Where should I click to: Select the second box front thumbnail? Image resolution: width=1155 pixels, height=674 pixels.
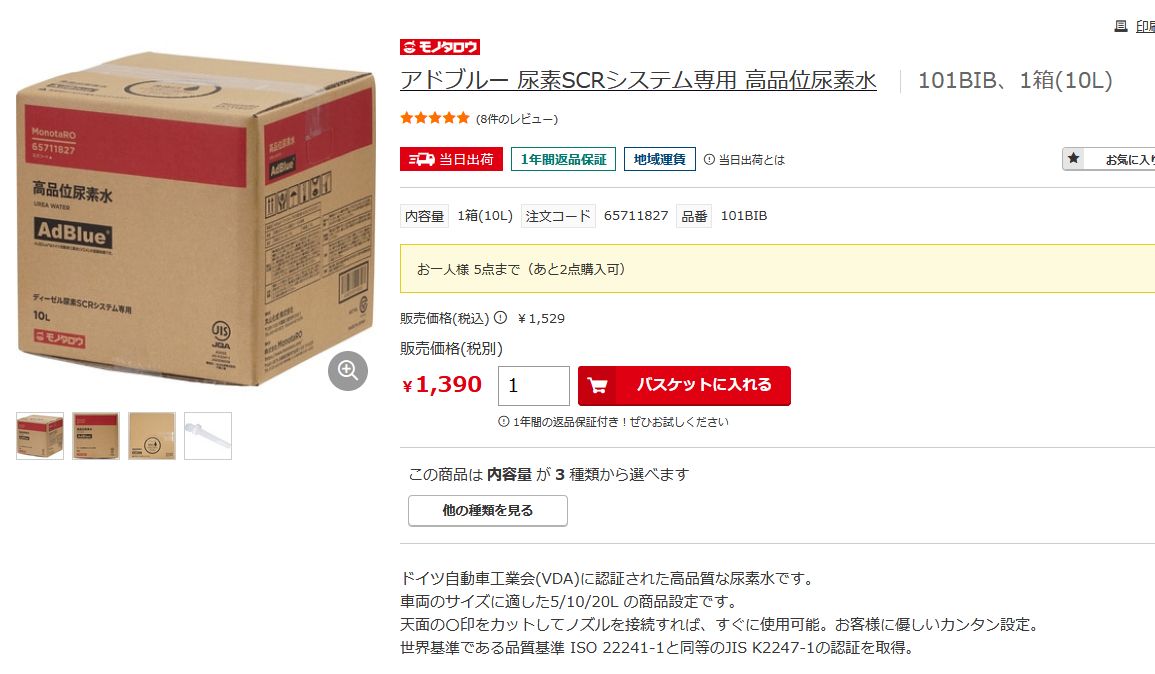click(96, 436)
